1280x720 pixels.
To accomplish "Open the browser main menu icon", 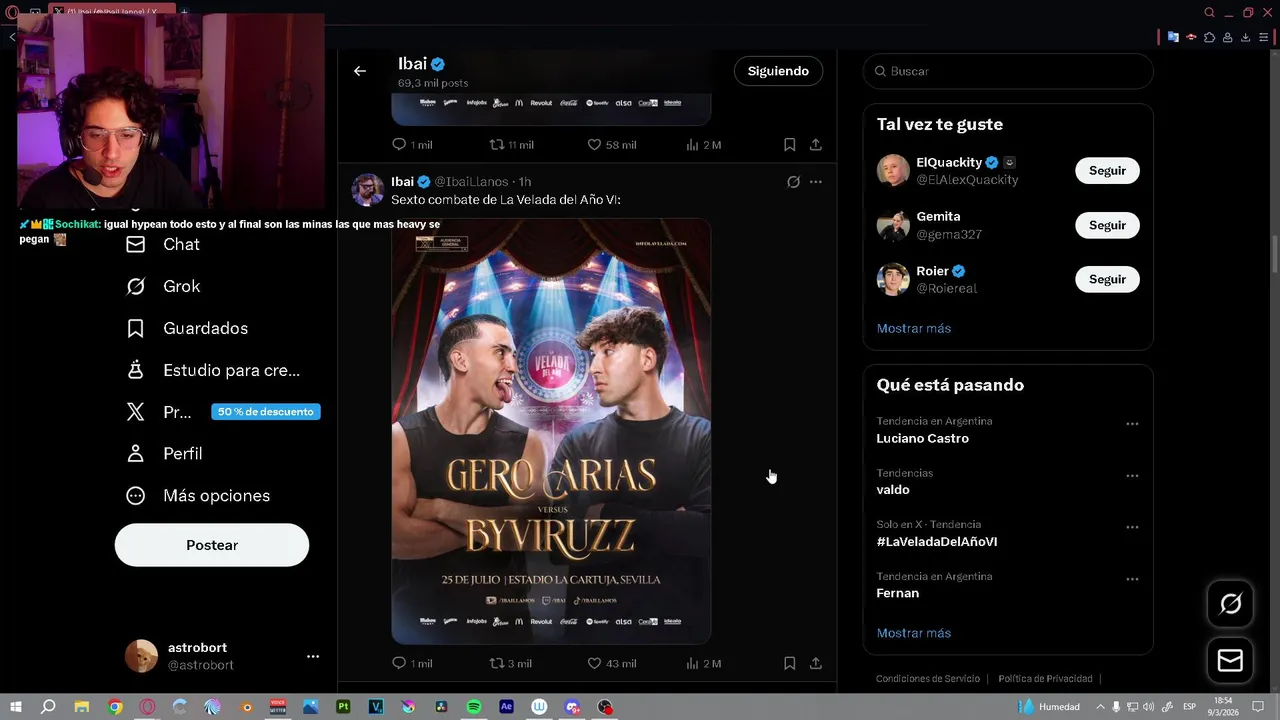I will pyautogui.click(x=1264, y=37).
